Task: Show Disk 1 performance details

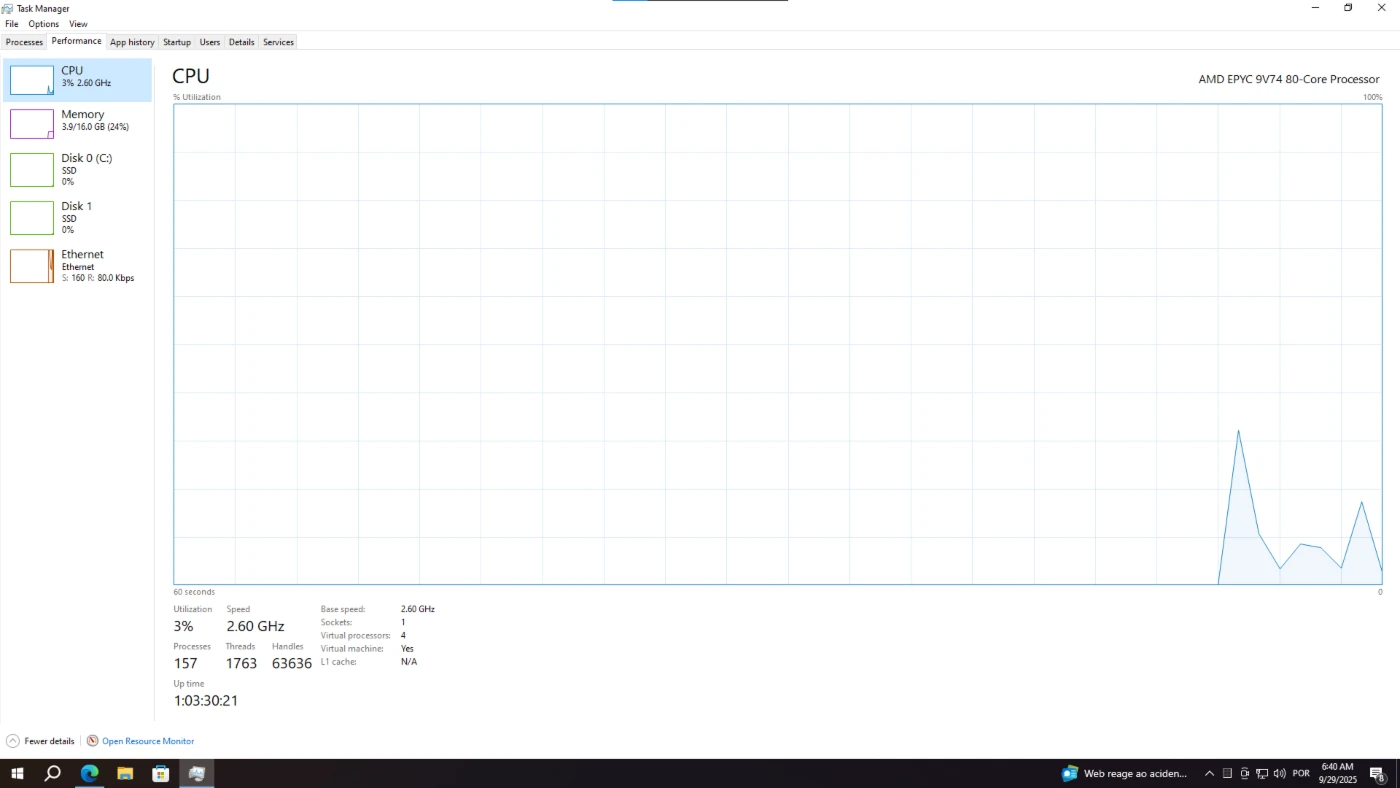Action: (32, 218)
